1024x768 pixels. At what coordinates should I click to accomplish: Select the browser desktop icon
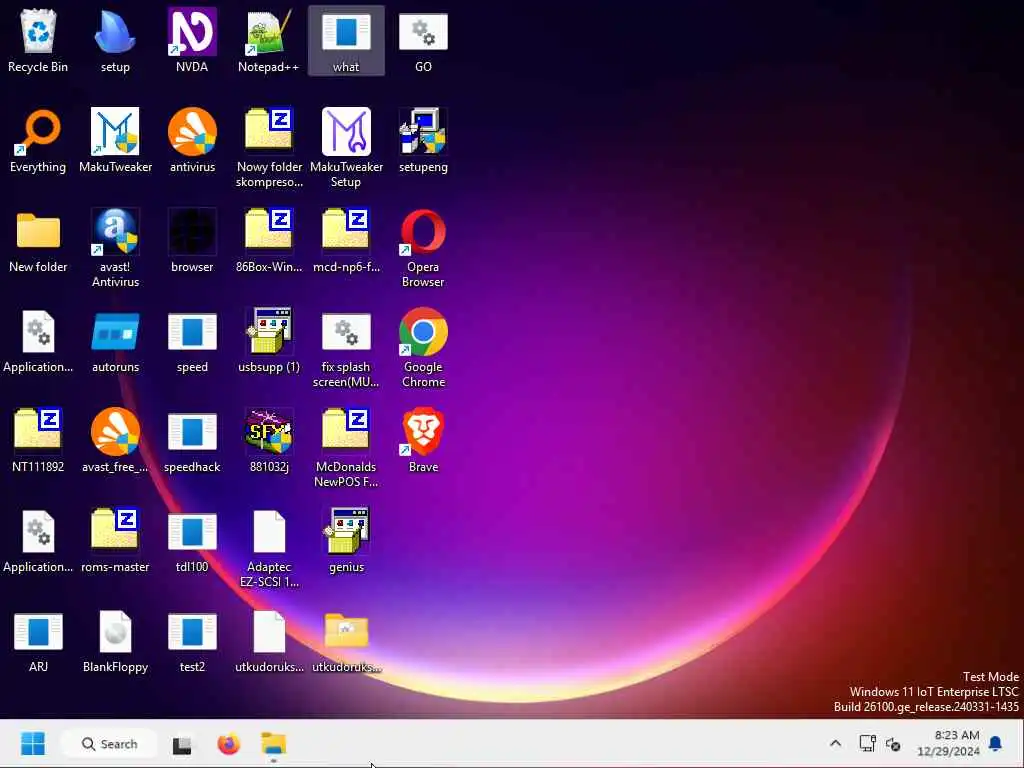192,241
